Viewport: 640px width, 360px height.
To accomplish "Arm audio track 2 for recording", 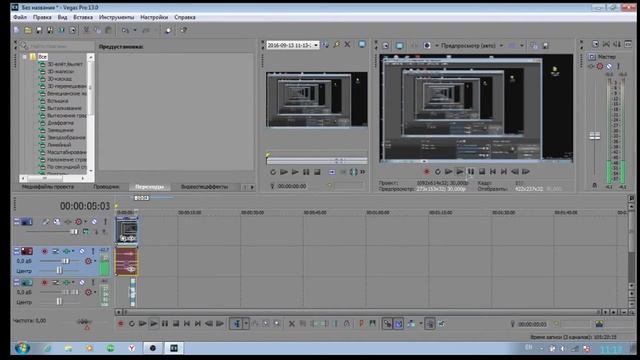I will click(44, 251).
